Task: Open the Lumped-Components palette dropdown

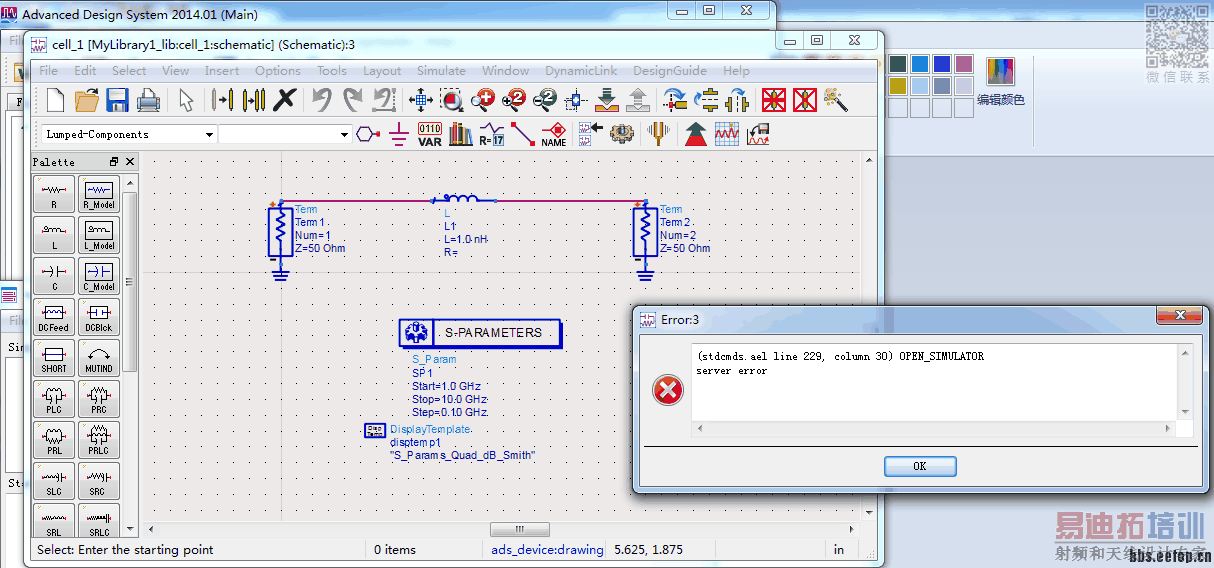Action: click(x=128, y=134)
